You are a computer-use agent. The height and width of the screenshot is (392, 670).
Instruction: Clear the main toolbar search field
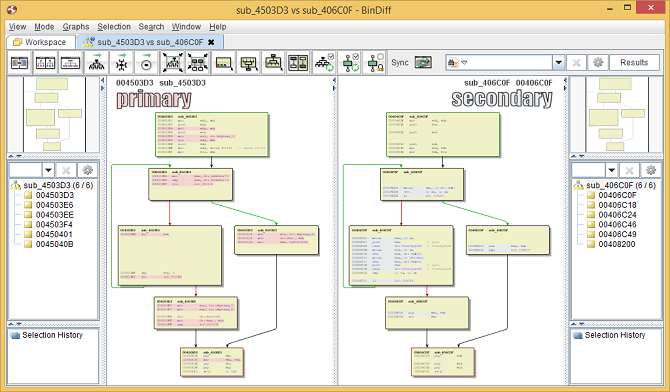[576, 63]
